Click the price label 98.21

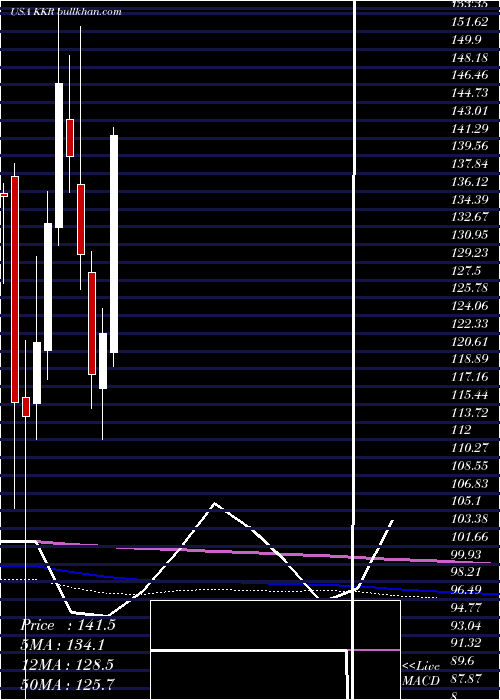[x=466, y=571]
